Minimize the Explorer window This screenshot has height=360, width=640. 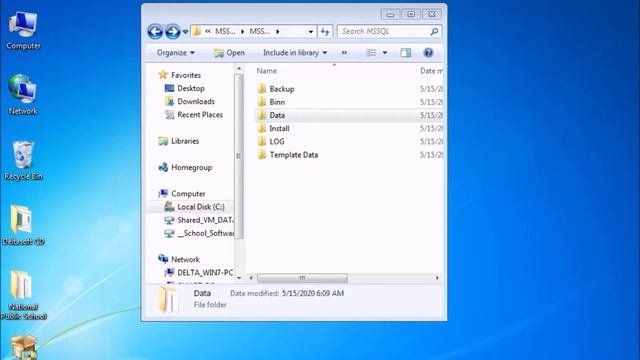tap(390, 14)
